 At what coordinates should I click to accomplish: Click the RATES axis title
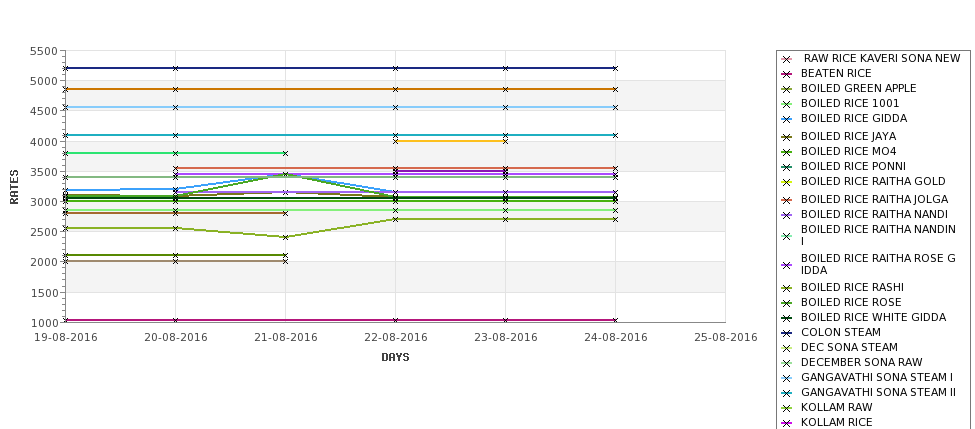tap(14, 187)
